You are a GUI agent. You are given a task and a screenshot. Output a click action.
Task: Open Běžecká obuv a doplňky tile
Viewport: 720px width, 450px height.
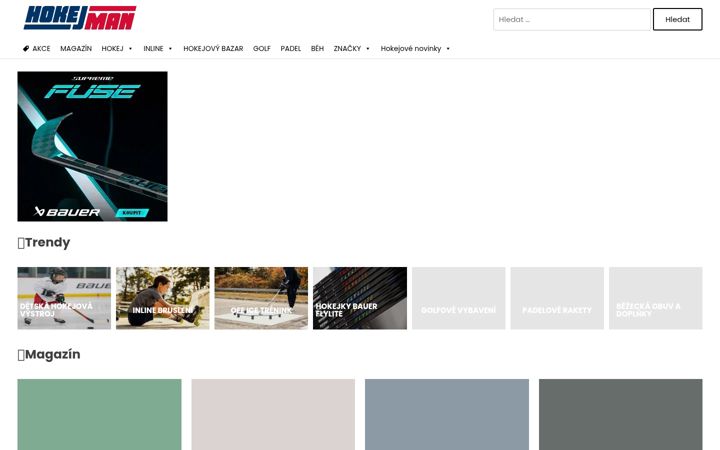(x=656, y=298)
